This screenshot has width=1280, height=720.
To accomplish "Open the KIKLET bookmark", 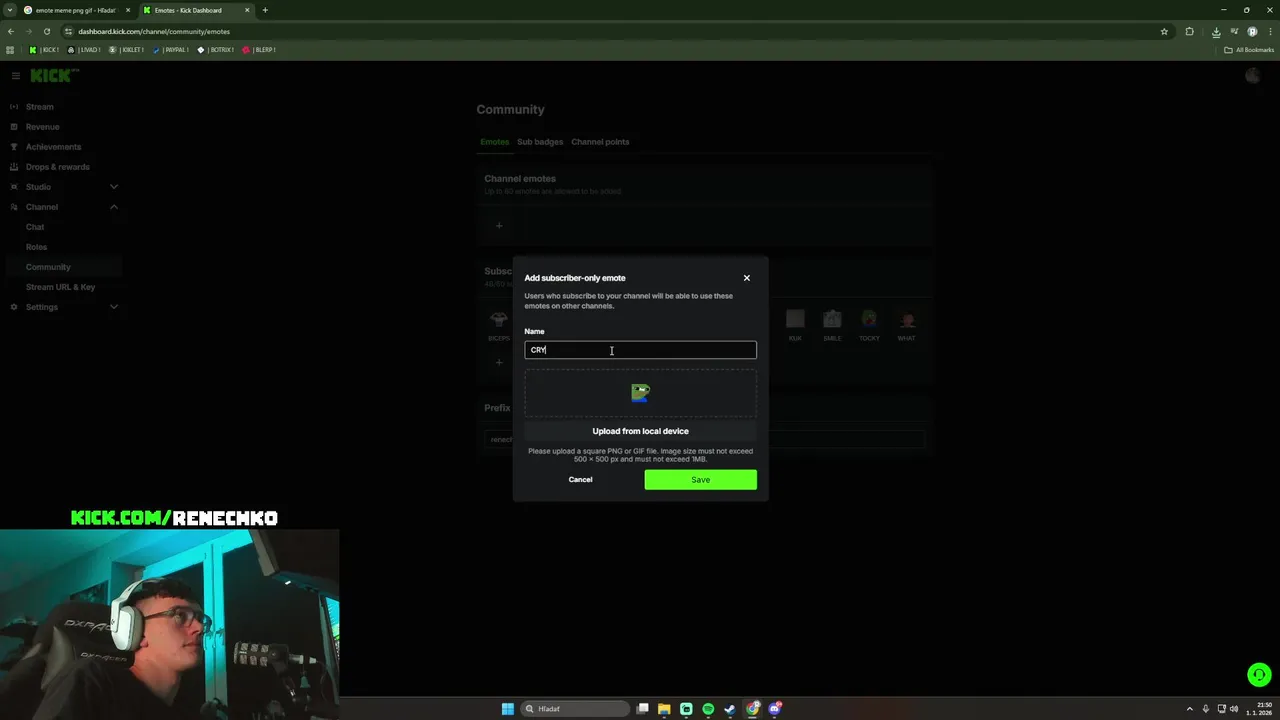I will click(126, 49).
